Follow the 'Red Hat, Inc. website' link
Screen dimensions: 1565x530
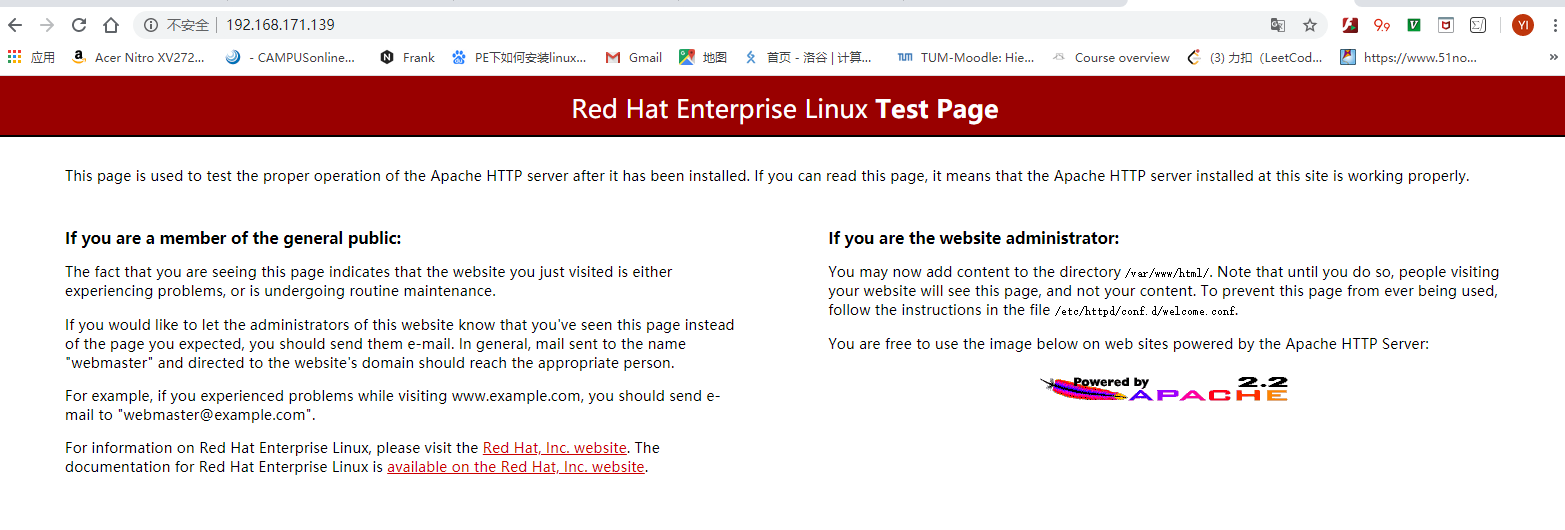coord(555,448)
